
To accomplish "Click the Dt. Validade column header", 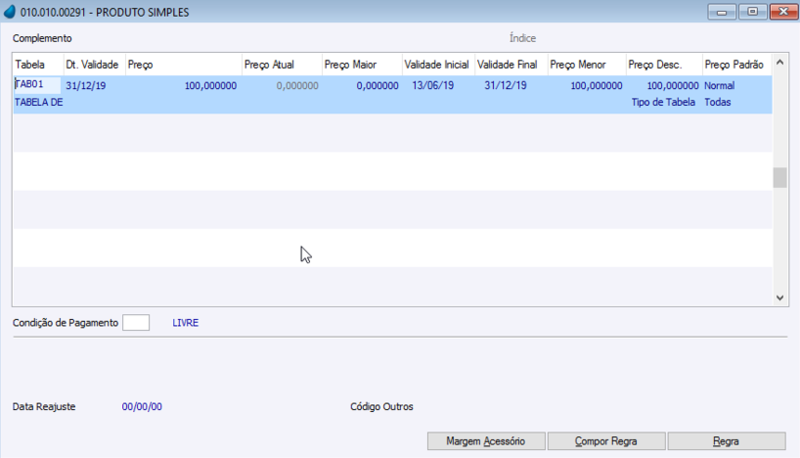I will pyautogui.click(x=92, y=65).
